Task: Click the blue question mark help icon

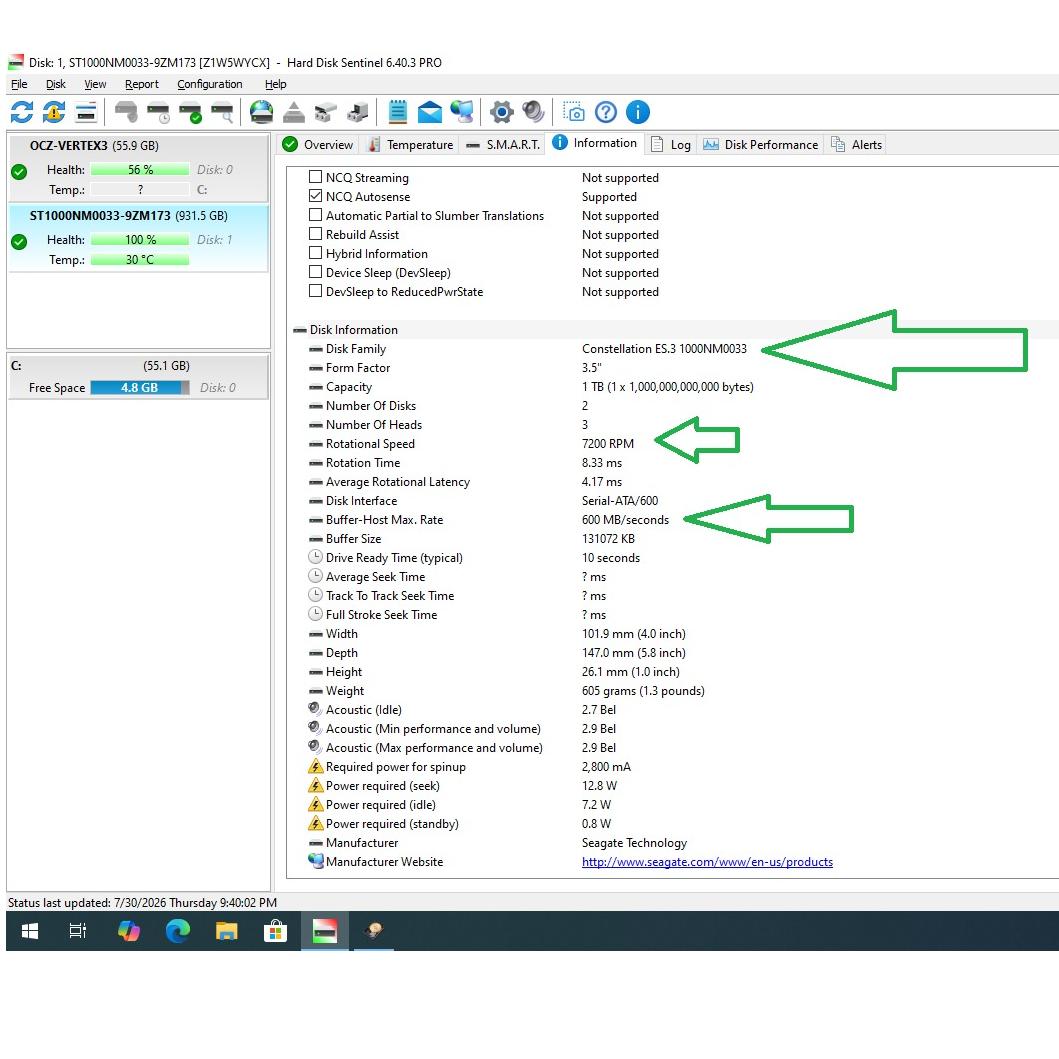Action: pyautogui.click(x=606, y=112)
